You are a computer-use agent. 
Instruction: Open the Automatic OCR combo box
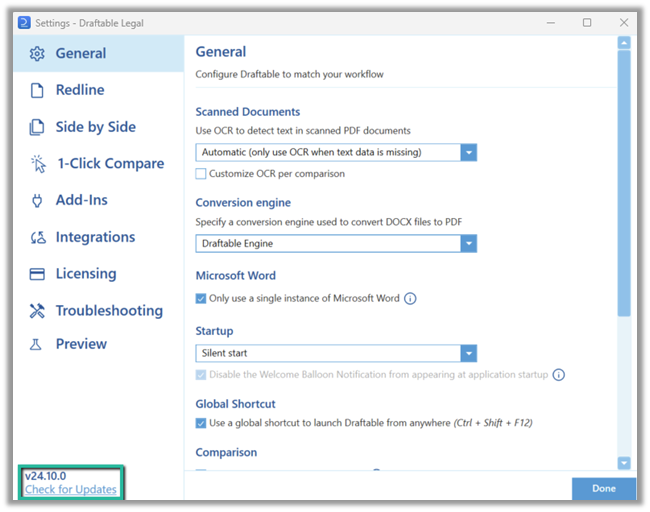[x=336, y=153]
